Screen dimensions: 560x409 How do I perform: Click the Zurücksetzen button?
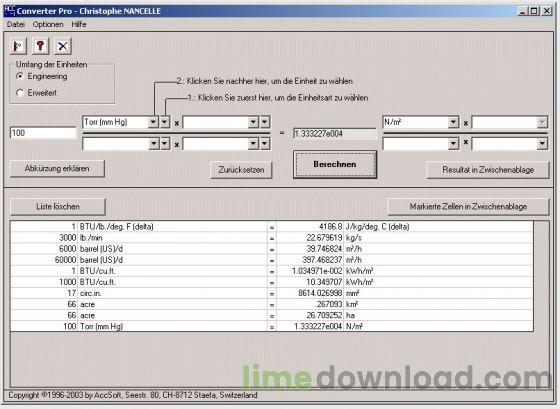click(x=241, y=170)
